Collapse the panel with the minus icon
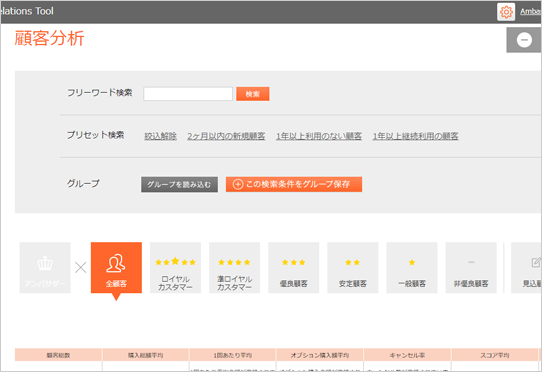 (x=524, y=40)
